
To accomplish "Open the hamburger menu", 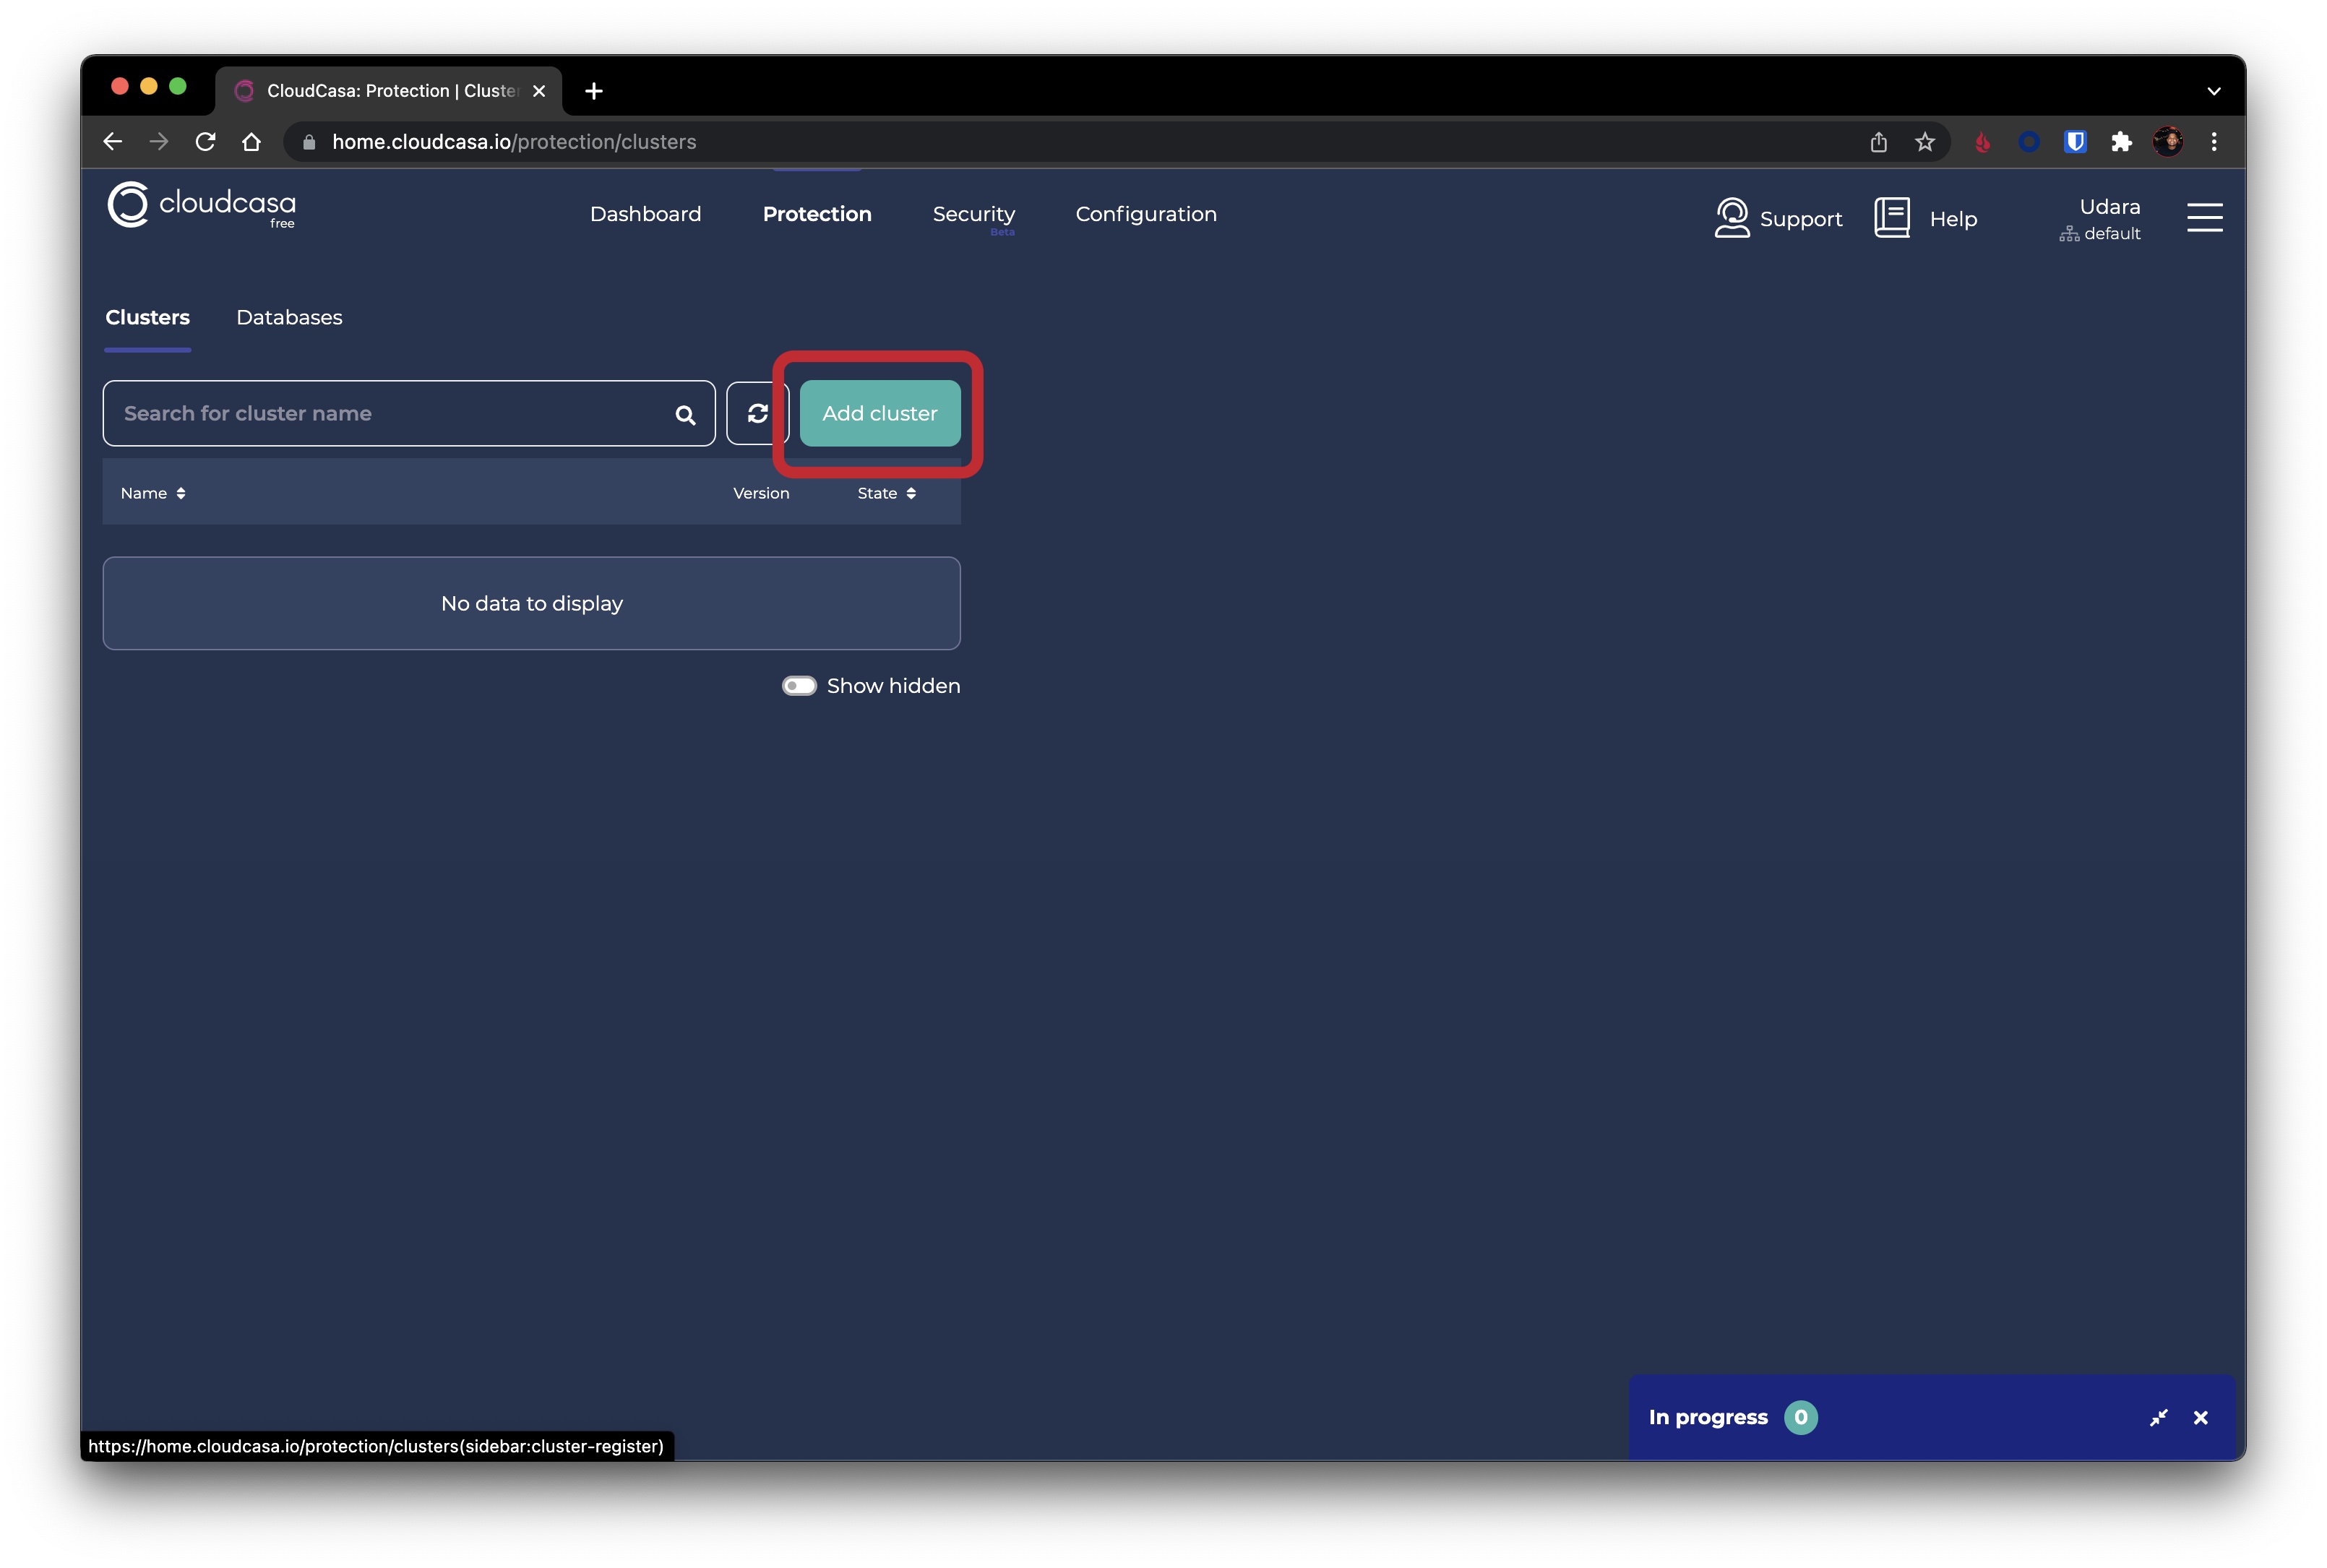I will pyautogui.click(x=2204, y=217).
